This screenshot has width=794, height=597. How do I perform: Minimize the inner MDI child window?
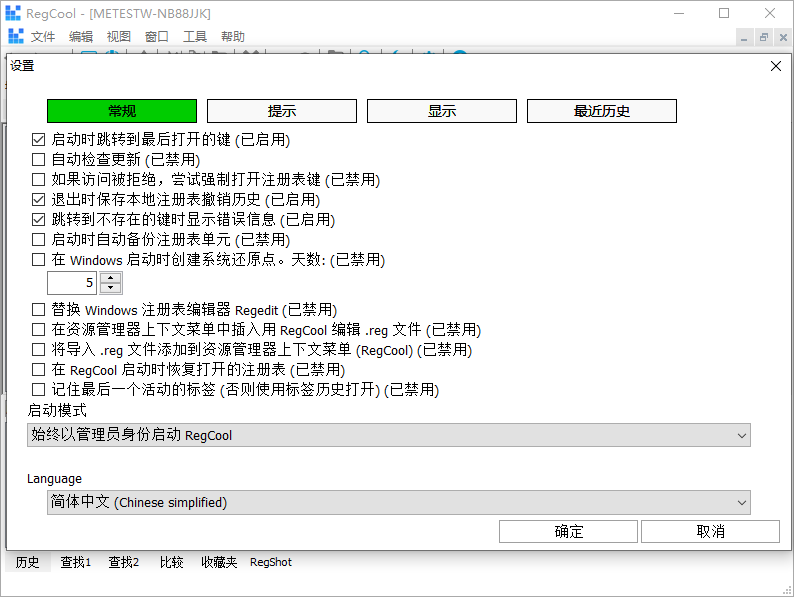pyautogui.click(x=743, y=37)
